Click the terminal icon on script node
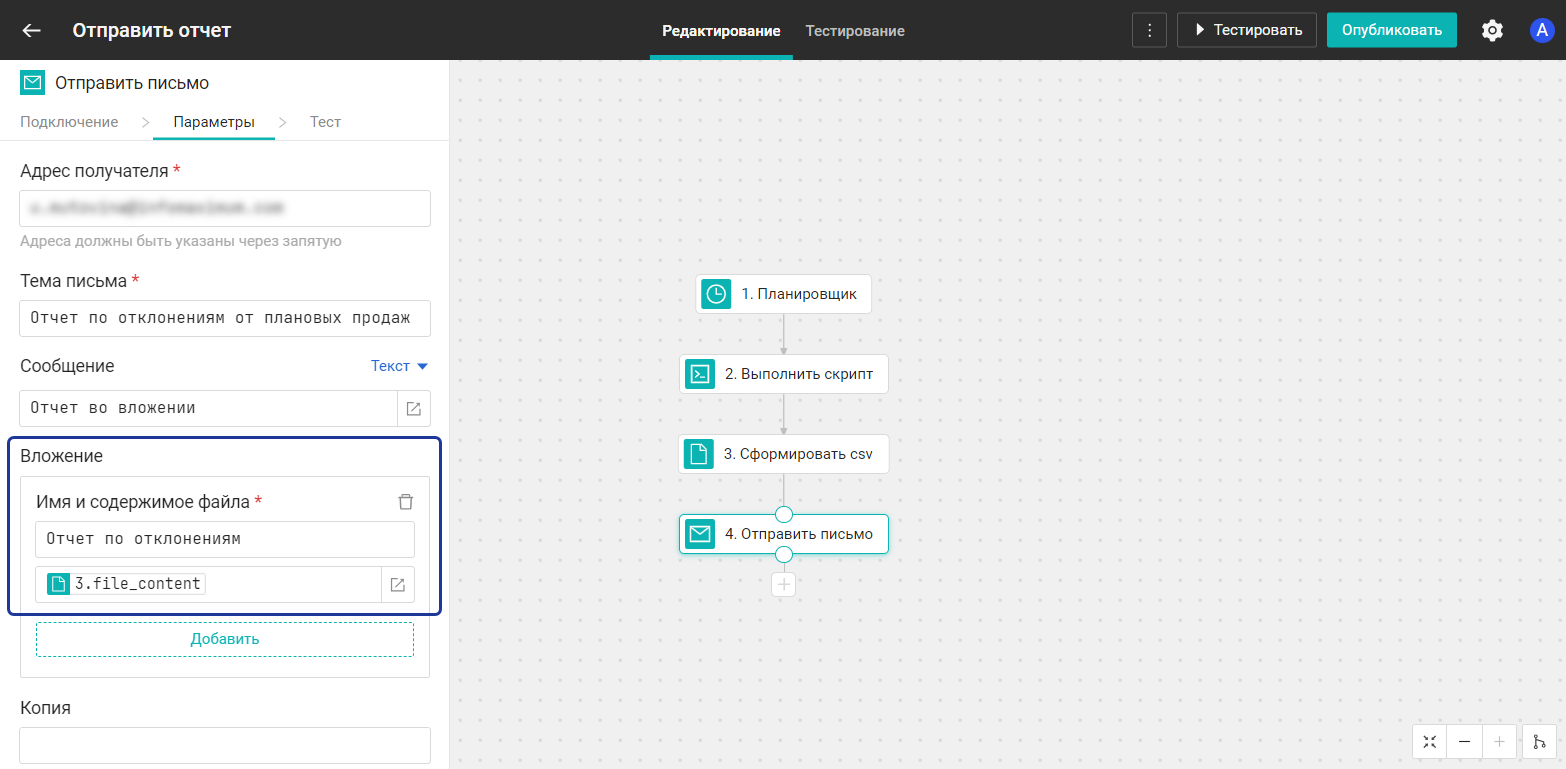 point(700,374)
